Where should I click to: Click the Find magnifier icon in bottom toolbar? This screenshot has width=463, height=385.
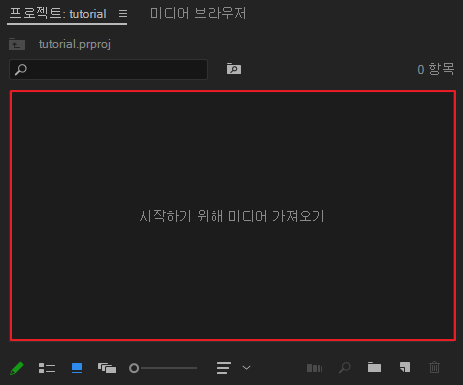(x=344, y=368)
